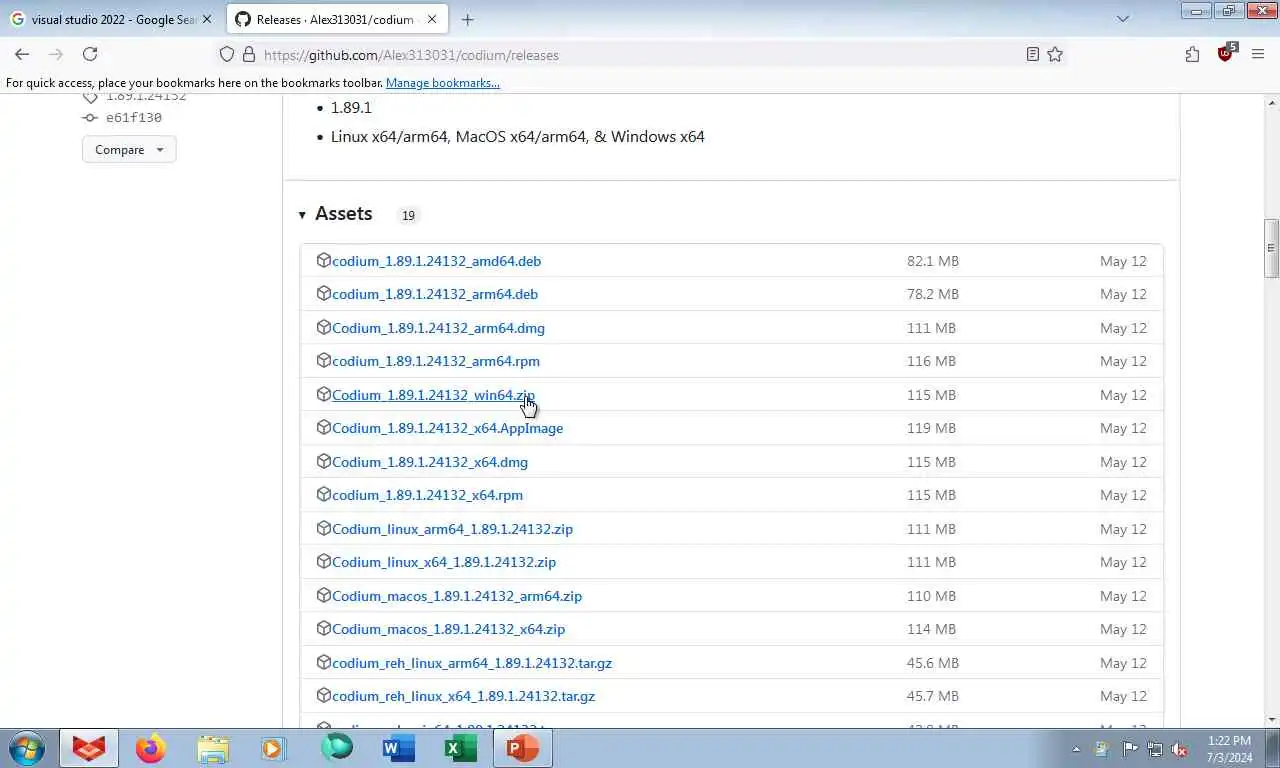The width and height of the screenshot is (1280, 768).
Task: Click the List all tabs chevron
Action: click(x=1123, y=19)
